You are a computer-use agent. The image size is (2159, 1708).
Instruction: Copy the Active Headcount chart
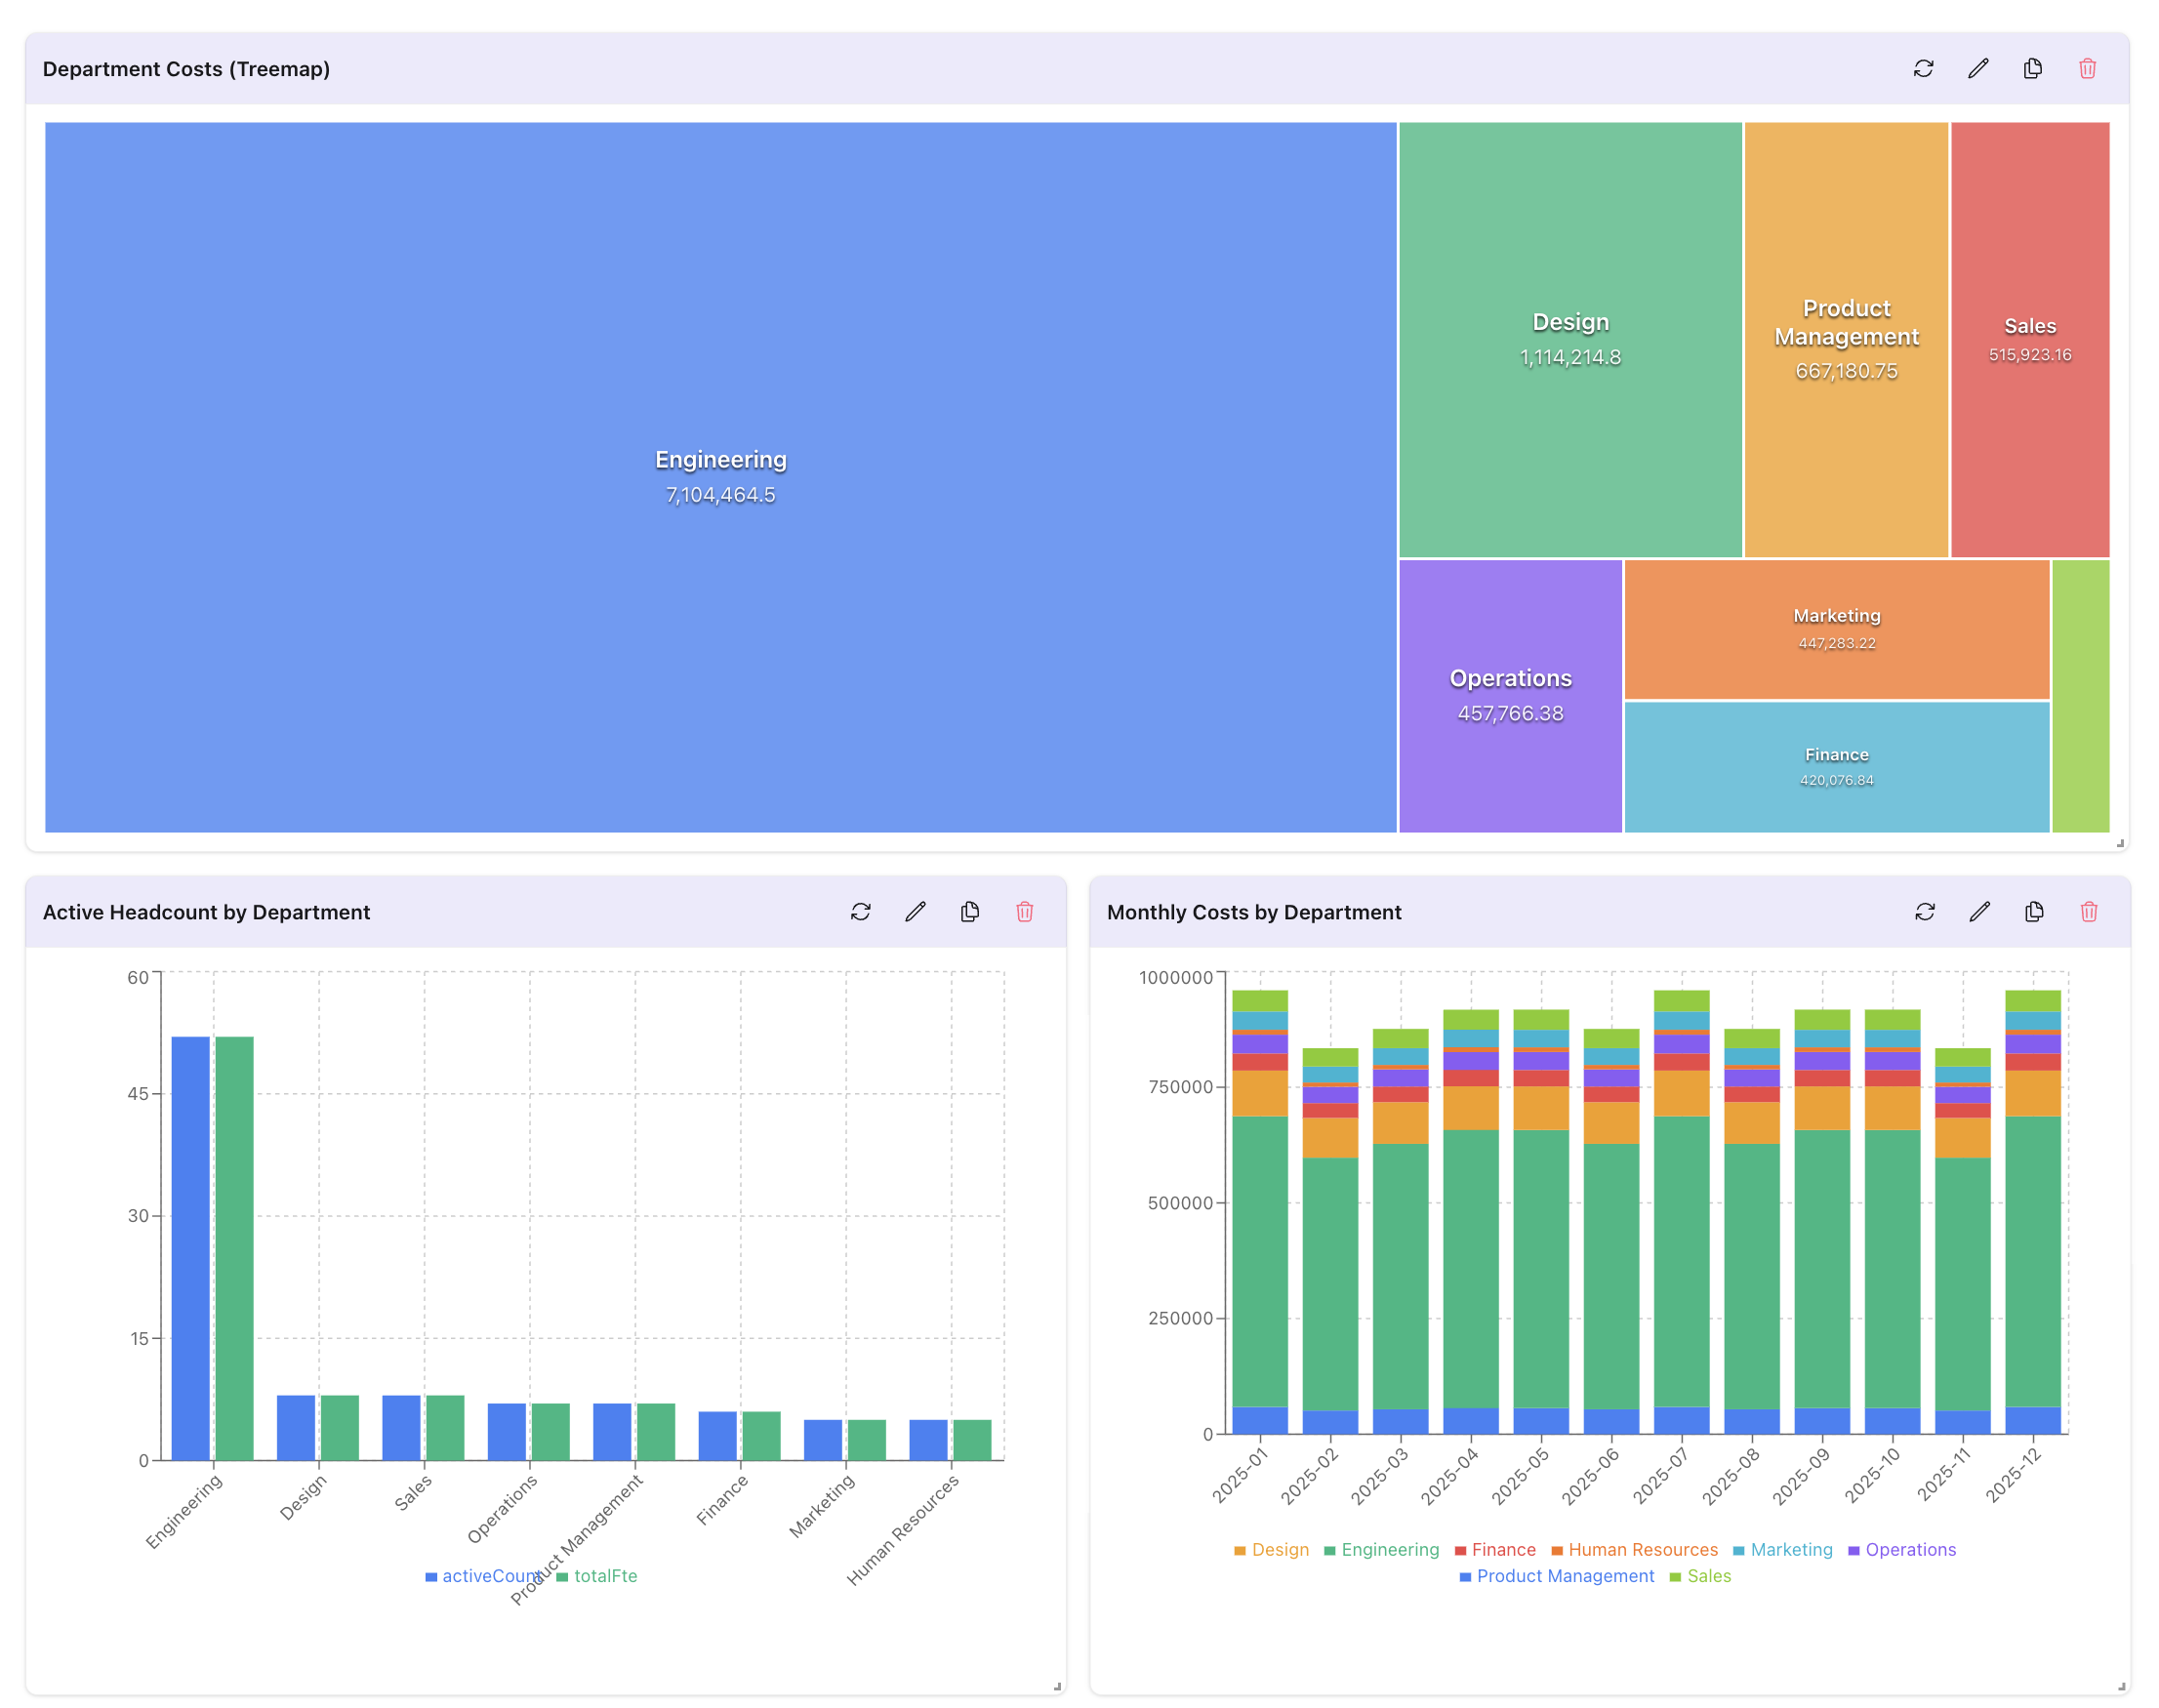pos(969,911)
